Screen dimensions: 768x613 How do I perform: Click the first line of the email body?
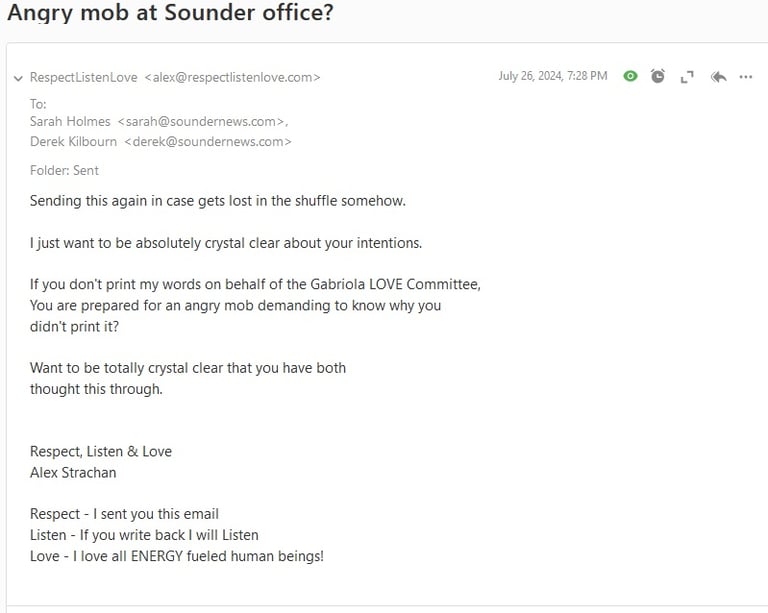tap(218, 201)
